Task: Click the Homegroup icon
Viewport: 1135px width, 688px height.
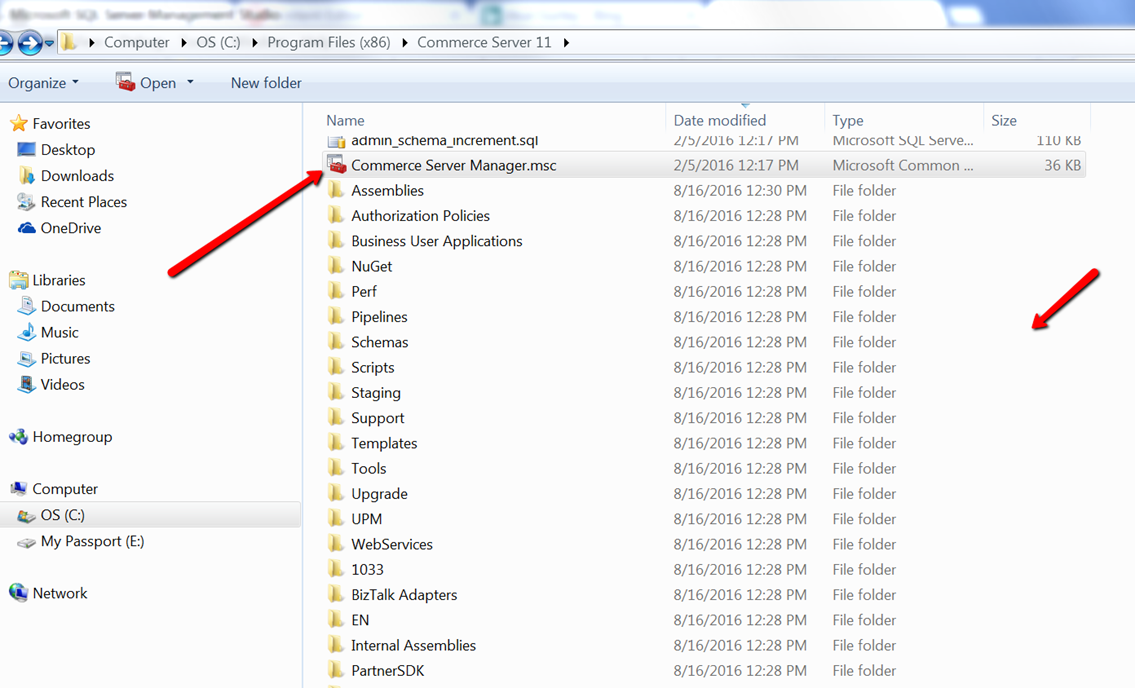Action: click(x=18, y=437)
